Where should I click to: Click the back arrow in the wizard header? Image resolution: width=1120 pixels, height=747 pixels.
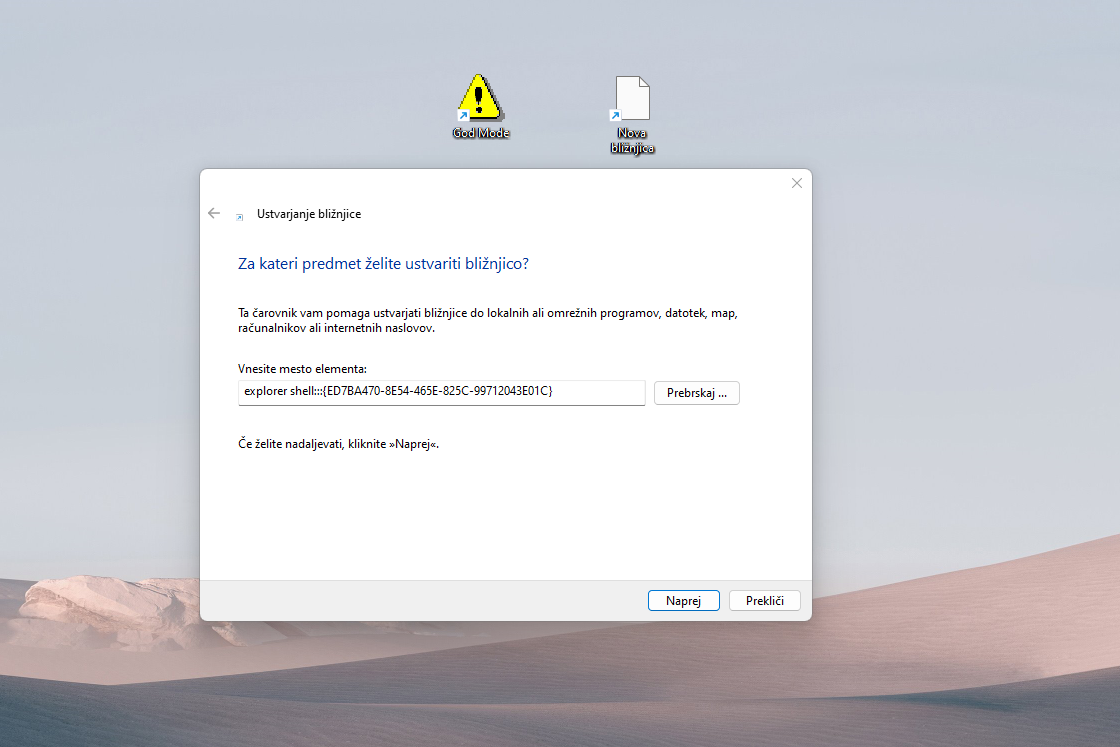pos(214,214)
